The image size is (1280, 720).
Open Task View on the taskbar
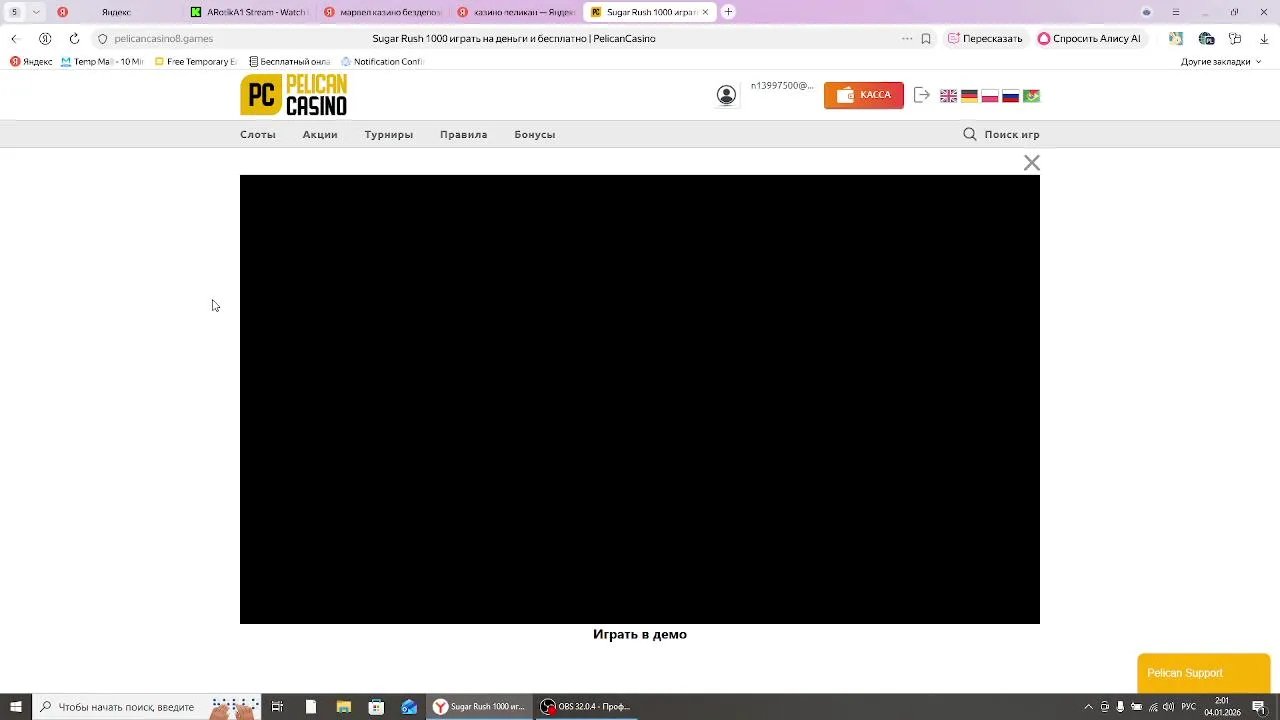pos(277,707)
